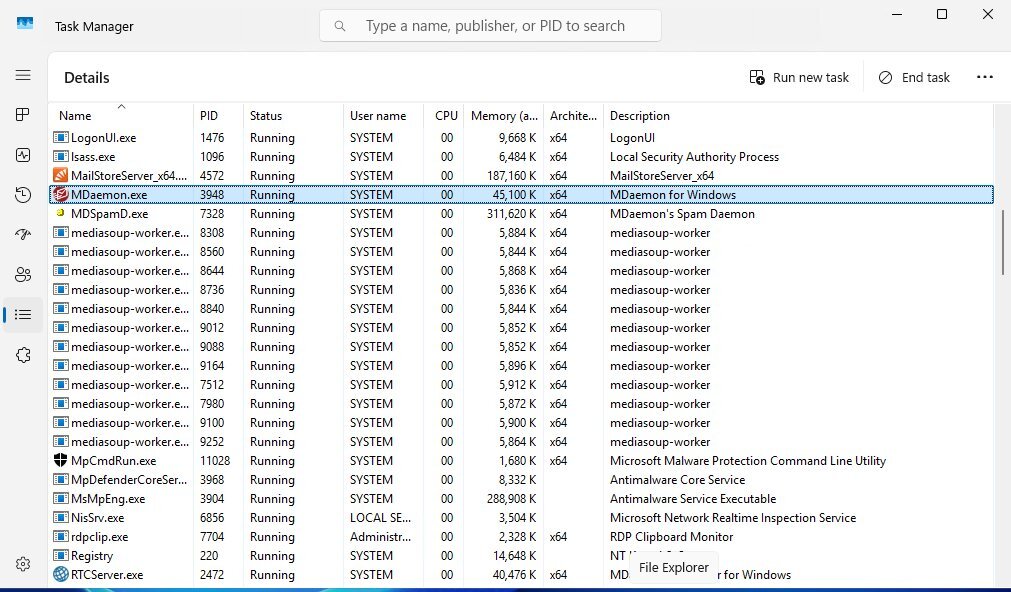The image size is (1011, 592).
Task: Click the MailStoreServer_x64 process icon
Action: click(x=61, y=175)
